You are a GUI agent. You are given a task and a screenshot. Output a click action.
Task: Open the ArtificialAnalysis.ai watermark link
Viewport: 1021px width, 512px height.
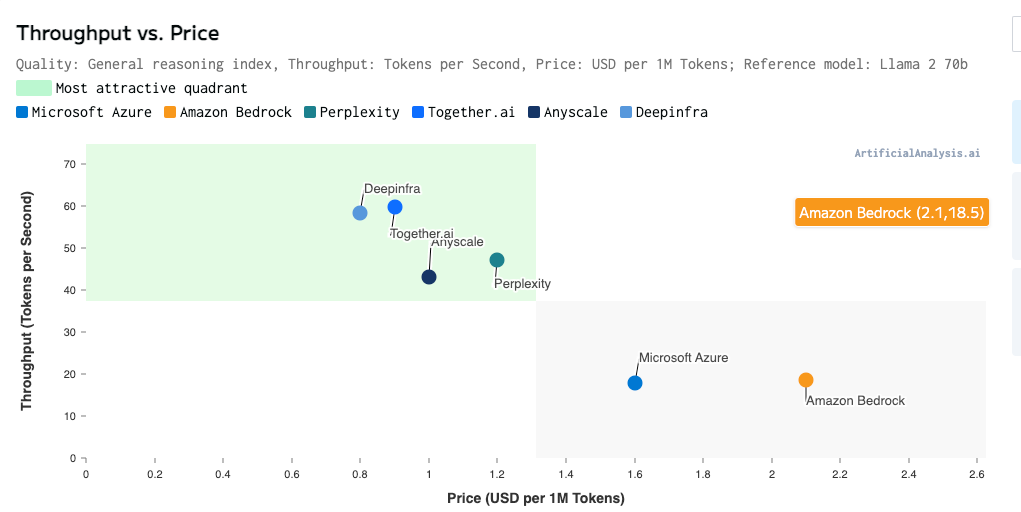[917, 154]
